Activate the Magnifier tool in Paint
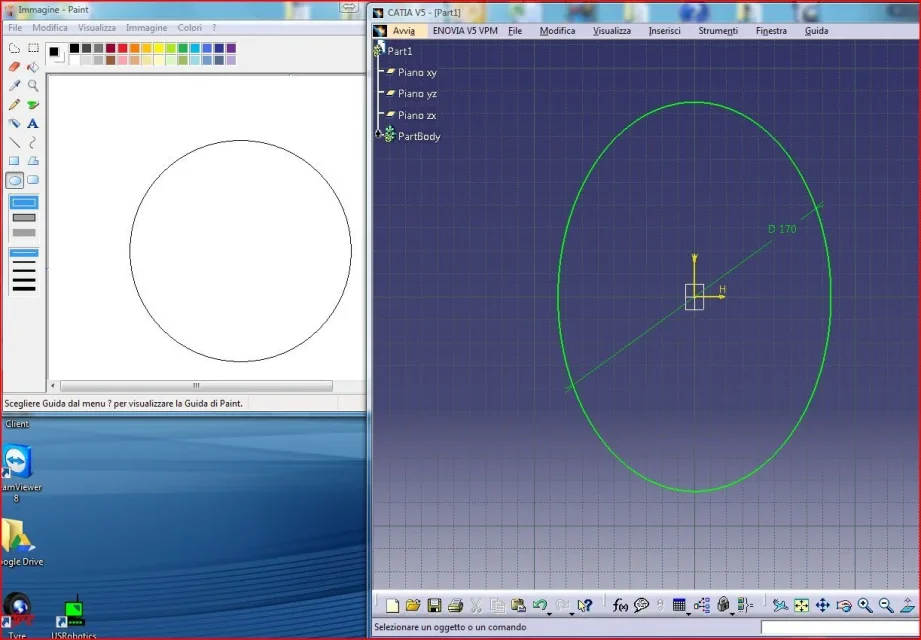 tap(33, 86)
